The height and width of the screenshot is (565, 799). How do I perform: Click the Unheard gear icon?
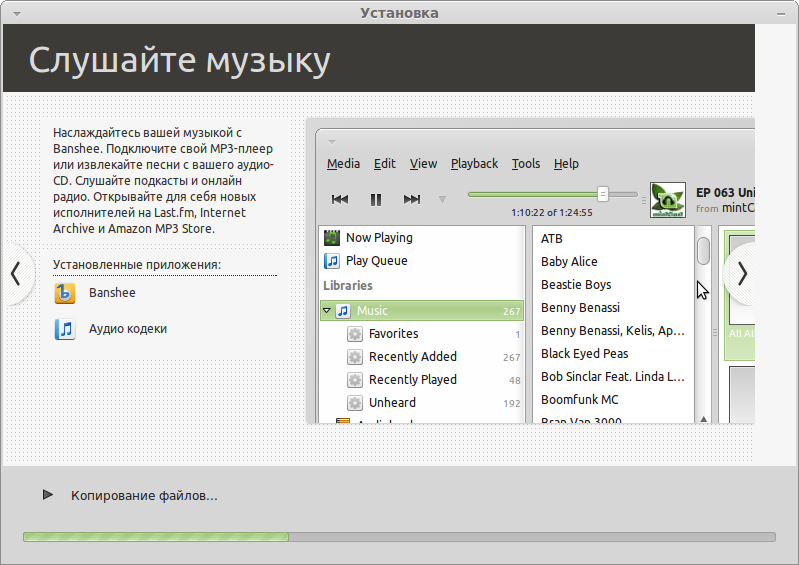[355, 402]
